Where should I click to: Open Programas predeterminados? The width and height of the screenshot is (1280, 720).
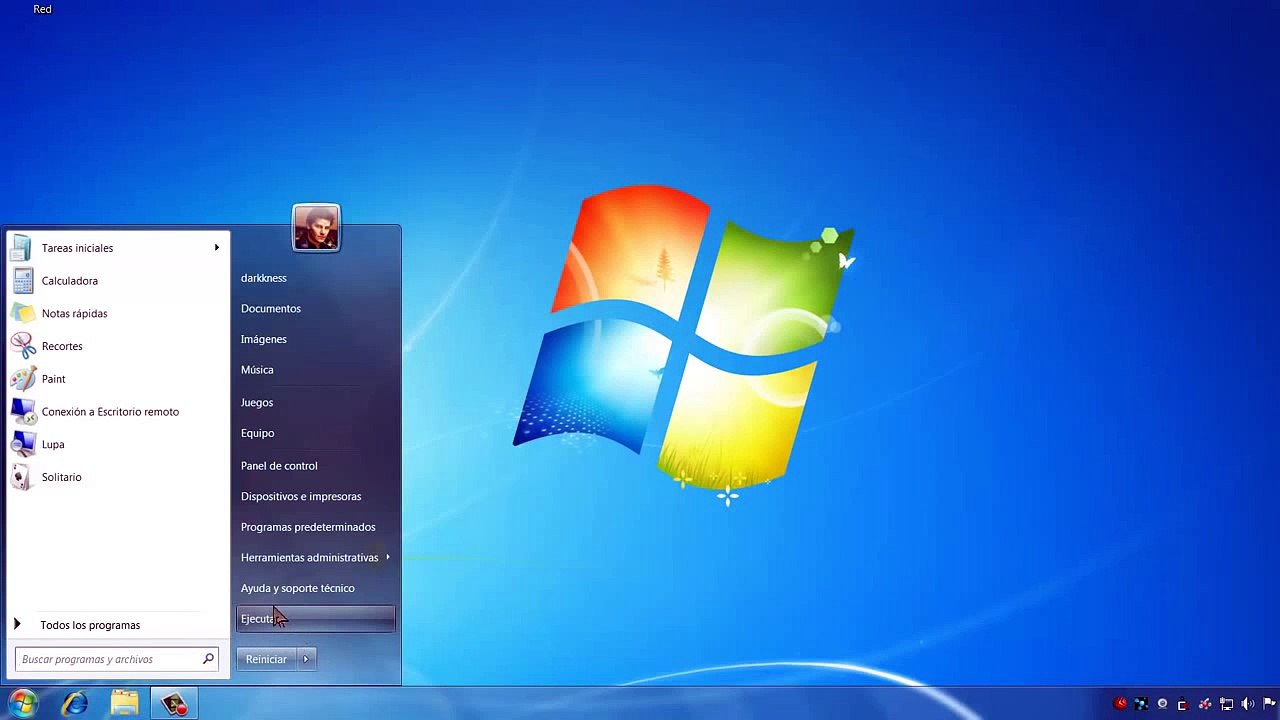pos(308,527)
